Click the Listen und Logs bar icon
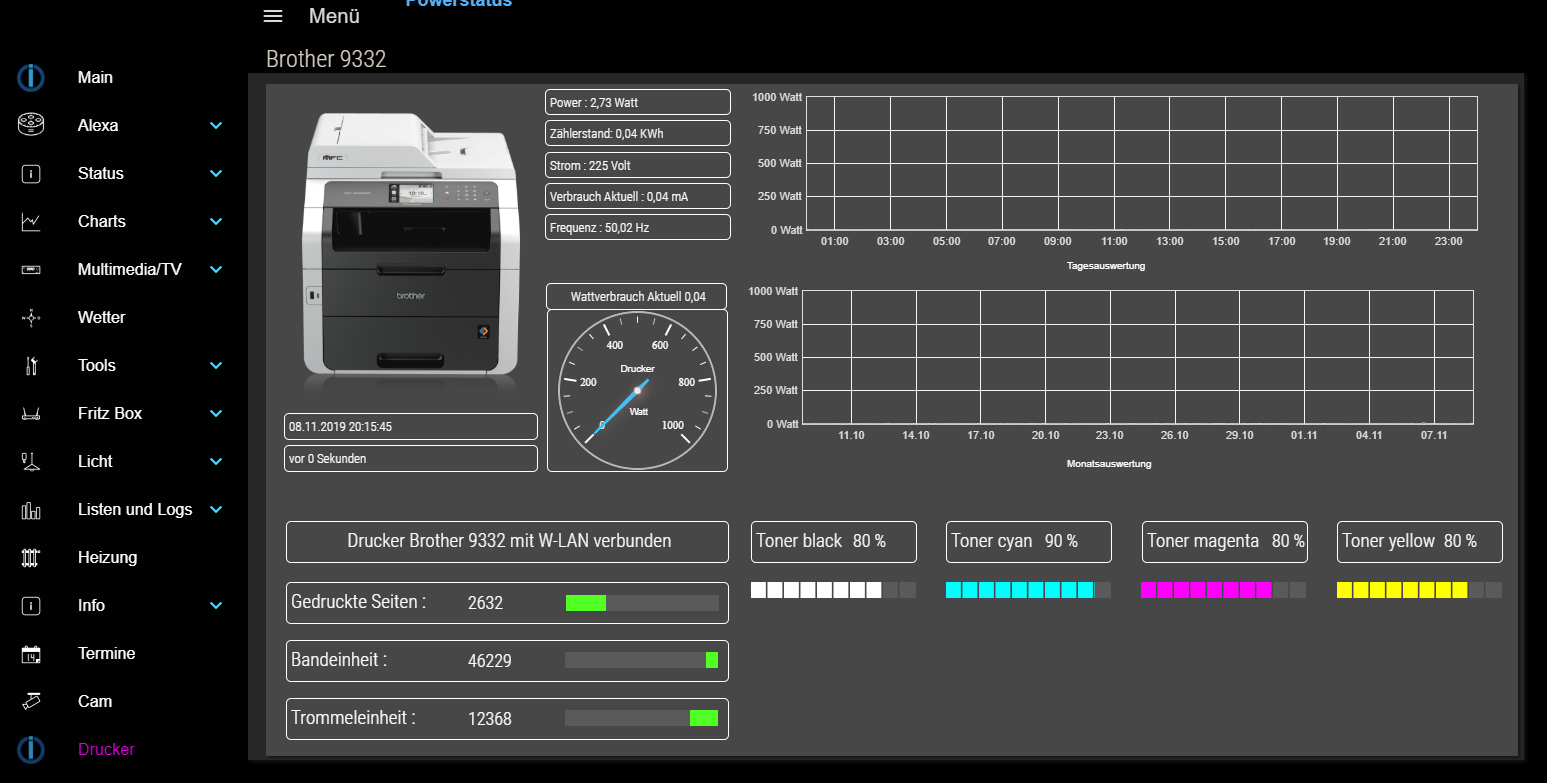The image size is (1547, 783). (x=31, y=510)
